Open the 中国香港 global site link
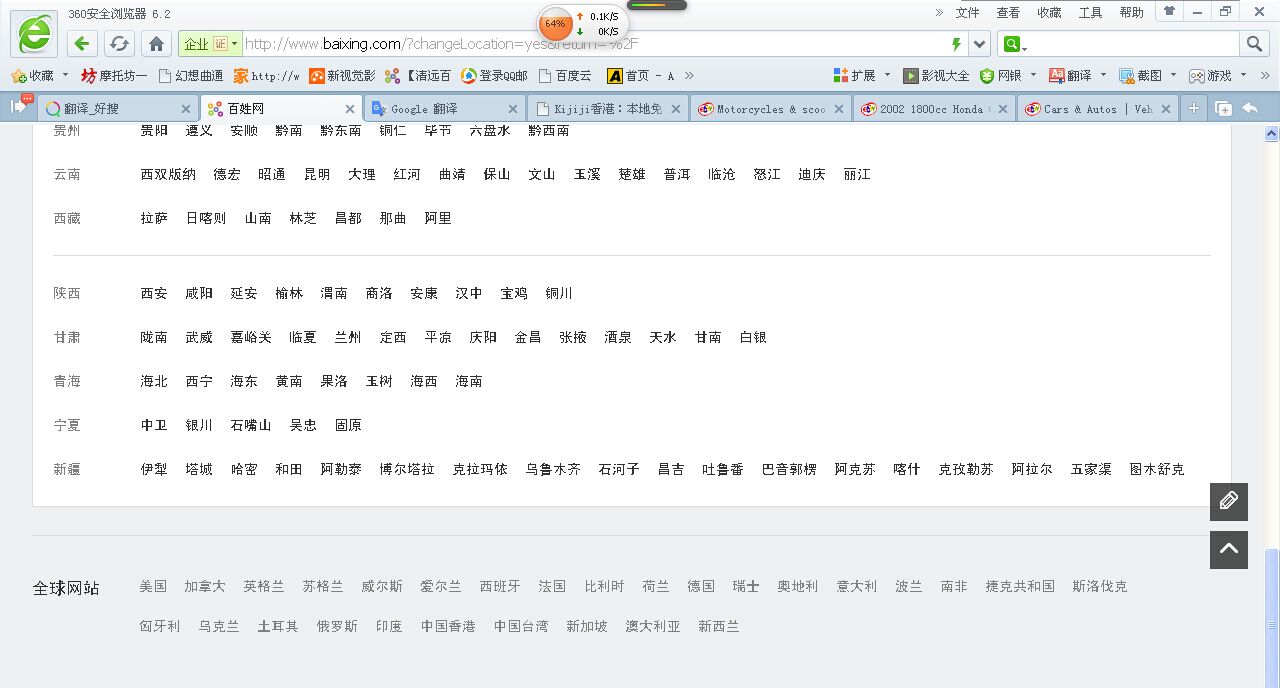The width and height of the screenshot is (1280, 688). click(x=448, y=626)
